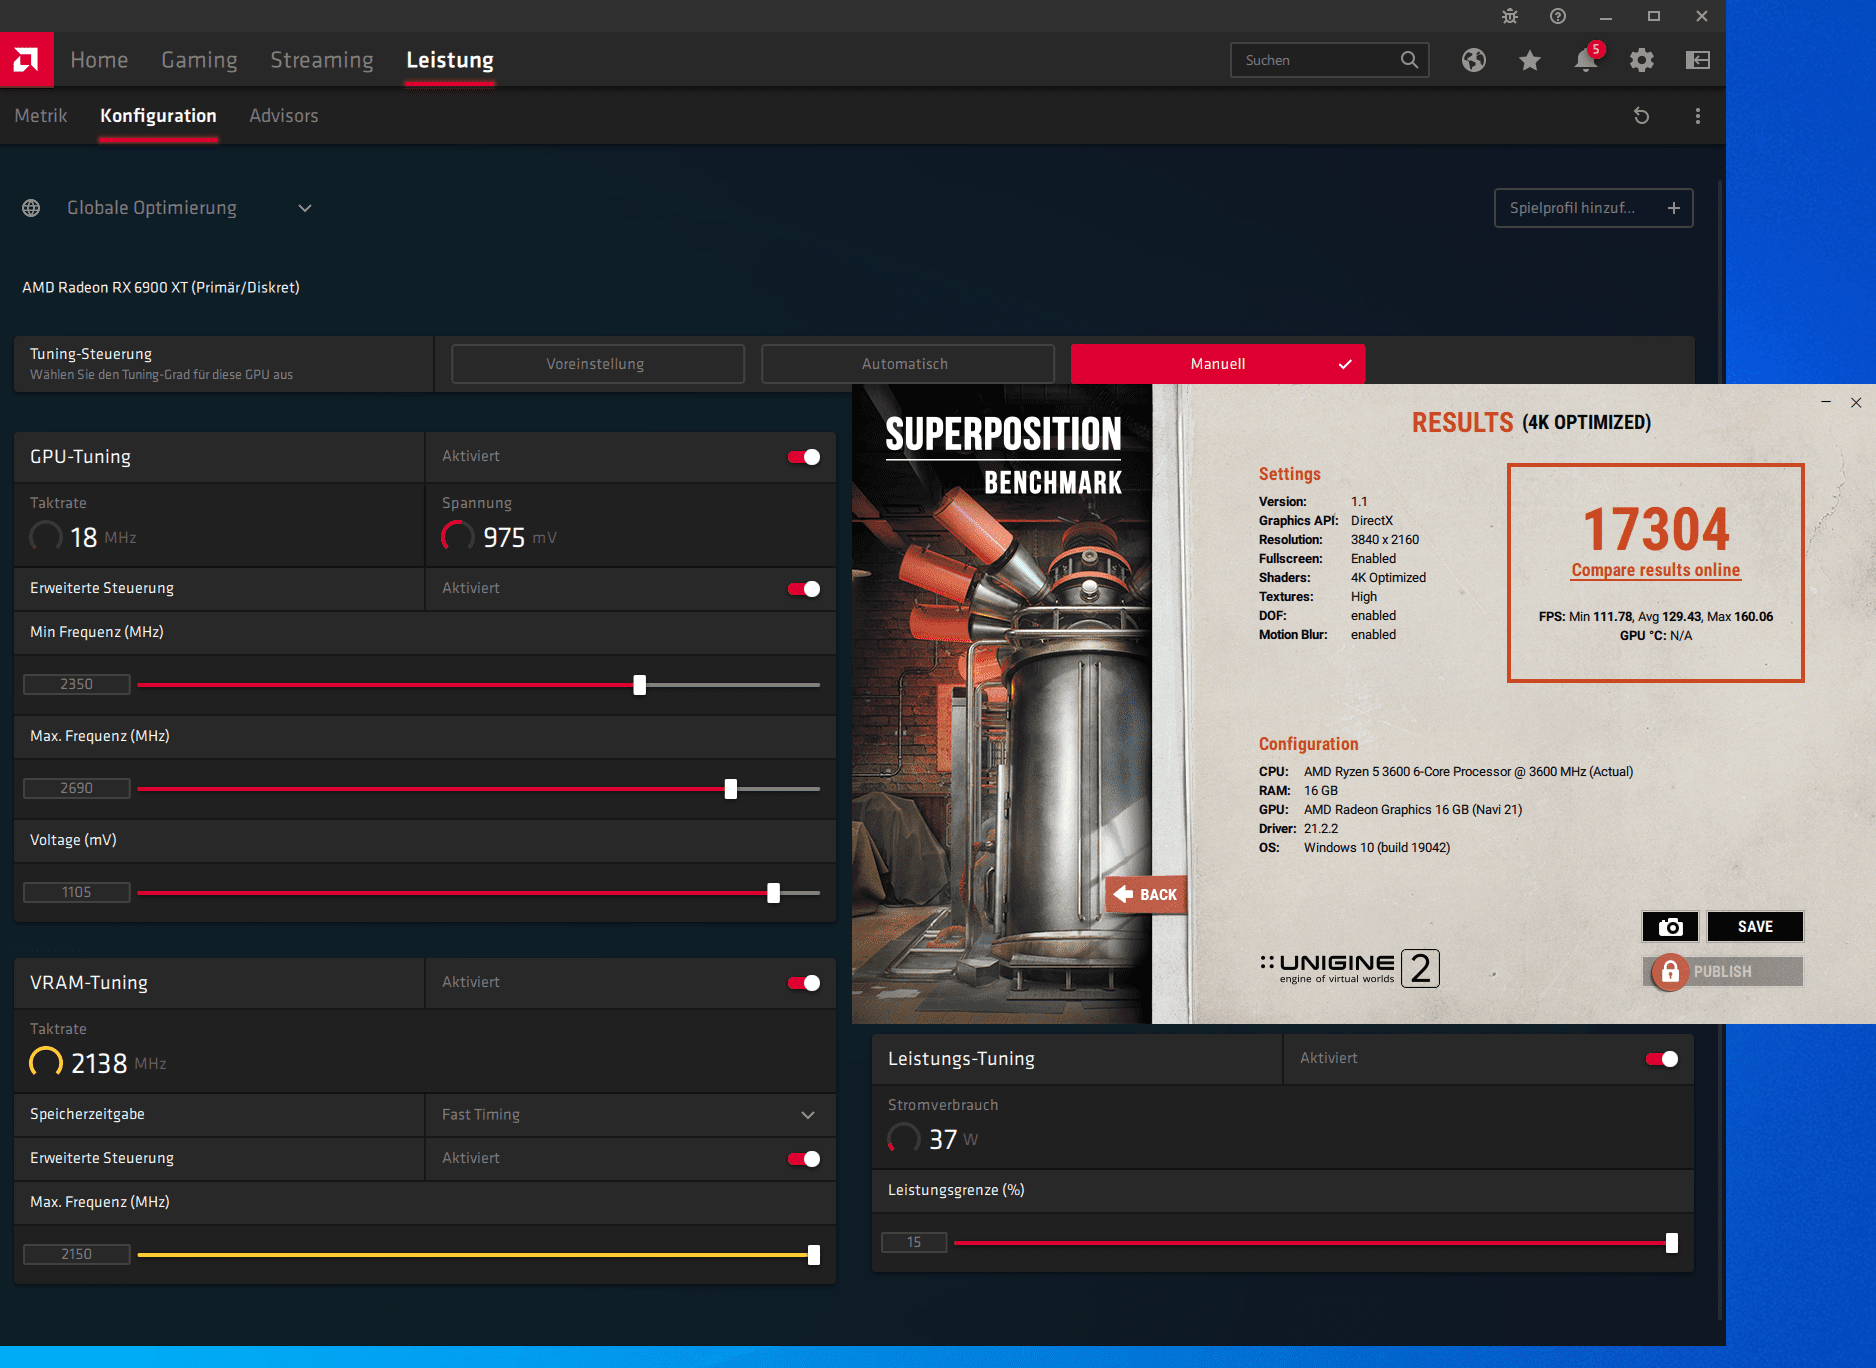Viewport: 1876px width, 1368px height.
Task: Open the three-dot more options menu
Action: tap(1697, 116)
